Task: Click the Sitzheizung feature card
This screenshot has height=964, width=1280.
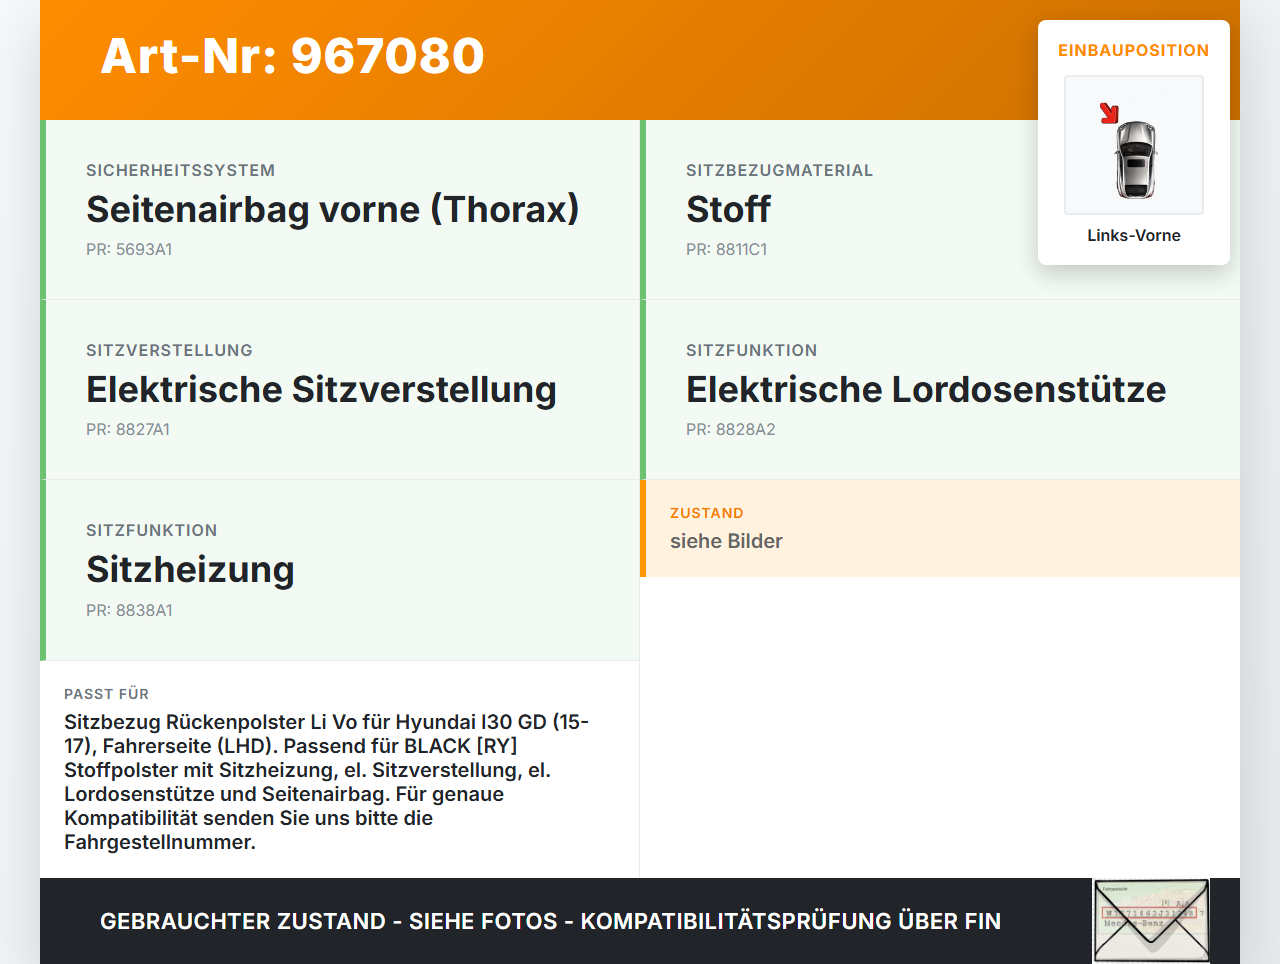Action: click(340, 570)
